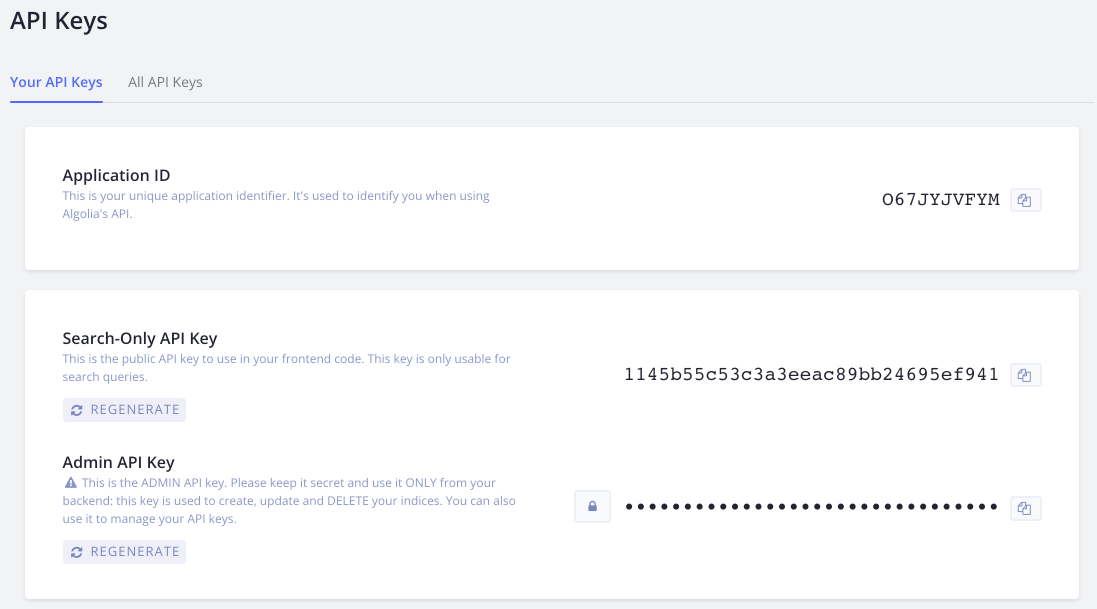Regenerate the Admin API Key
This screenshot has width=1097, height=609.
click(x=124, y=551)
